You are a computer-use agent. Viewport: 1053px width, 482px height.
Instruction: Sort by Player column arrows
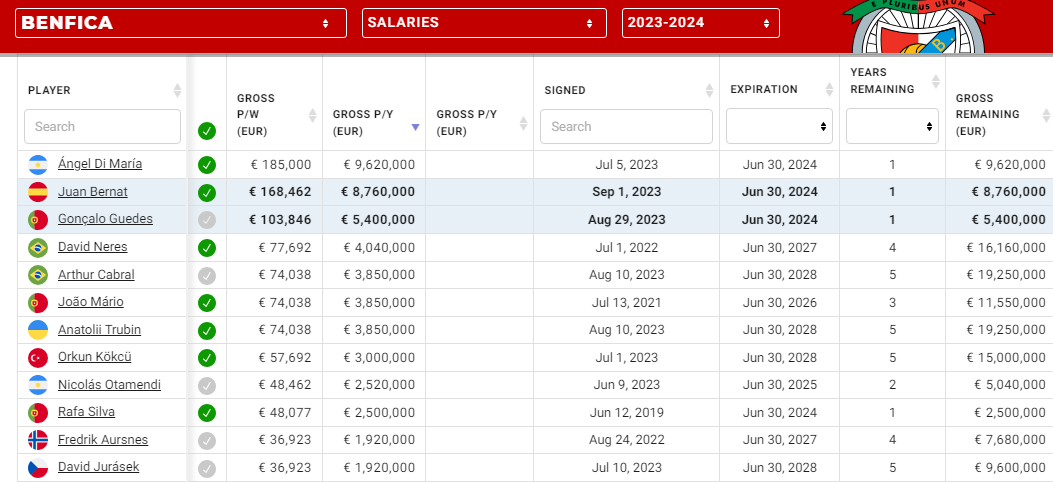pyautogui.click(x=177, y=90)
